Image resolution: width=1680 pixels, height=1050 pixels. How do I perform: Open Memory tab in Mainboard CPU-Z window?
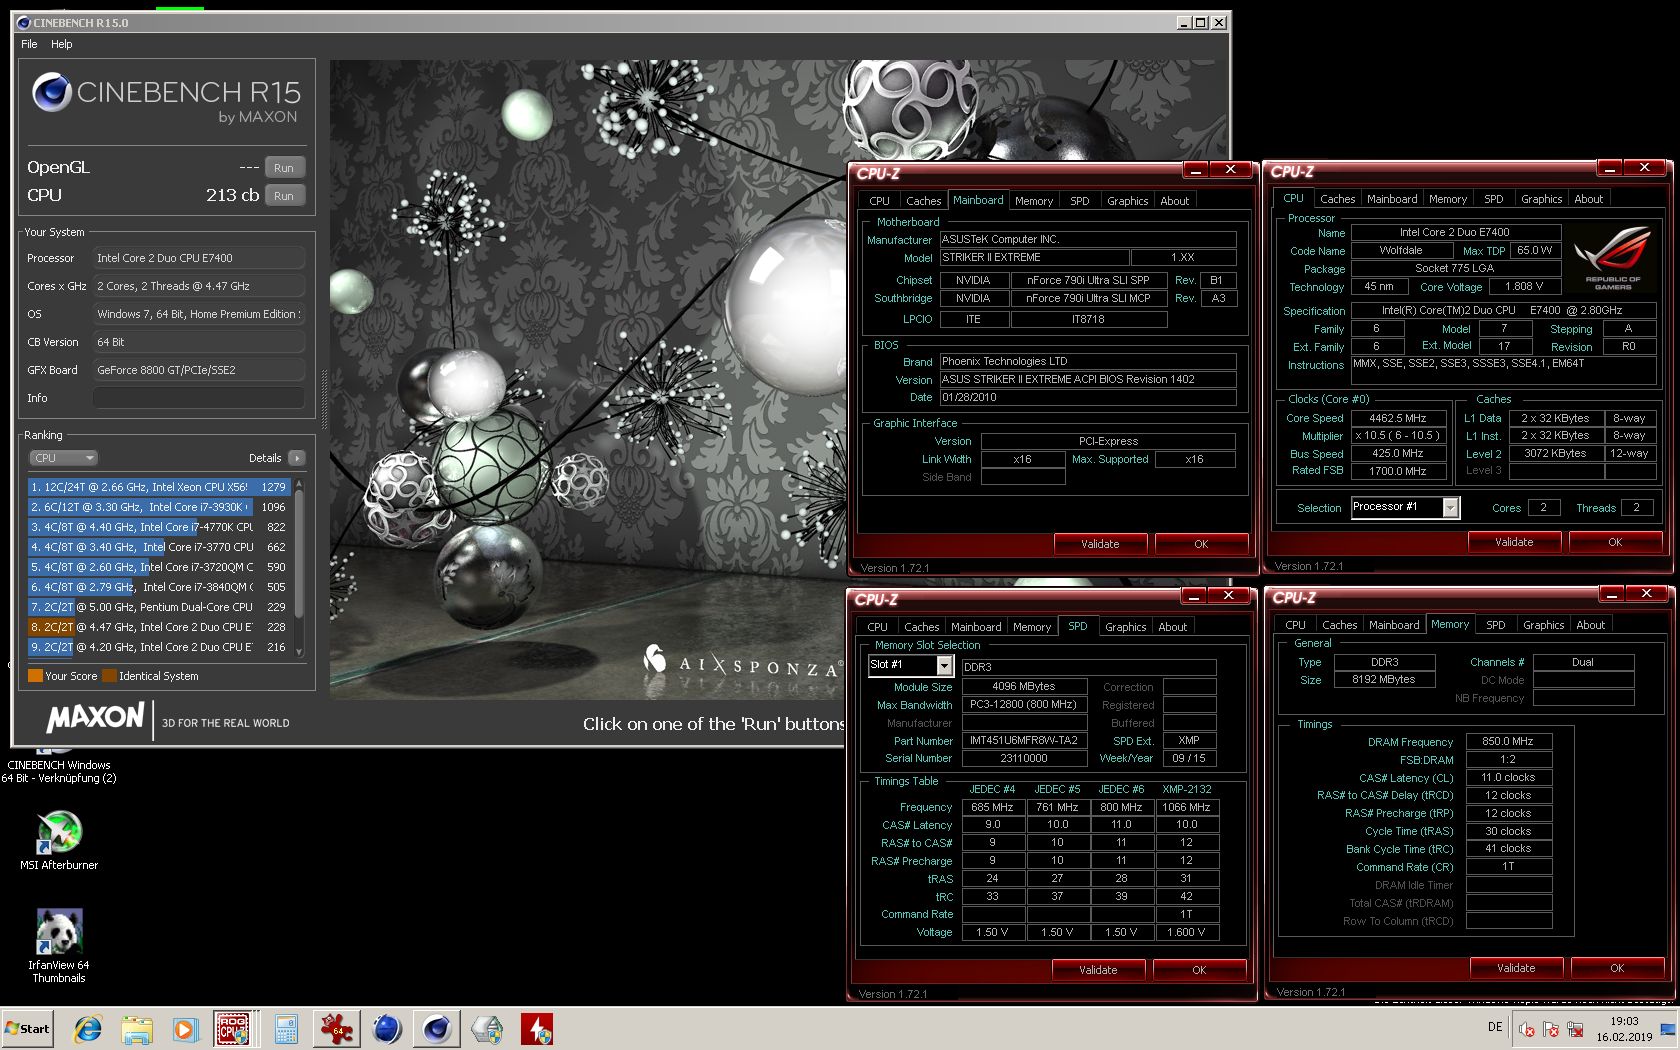click(x=1034, y=201)
